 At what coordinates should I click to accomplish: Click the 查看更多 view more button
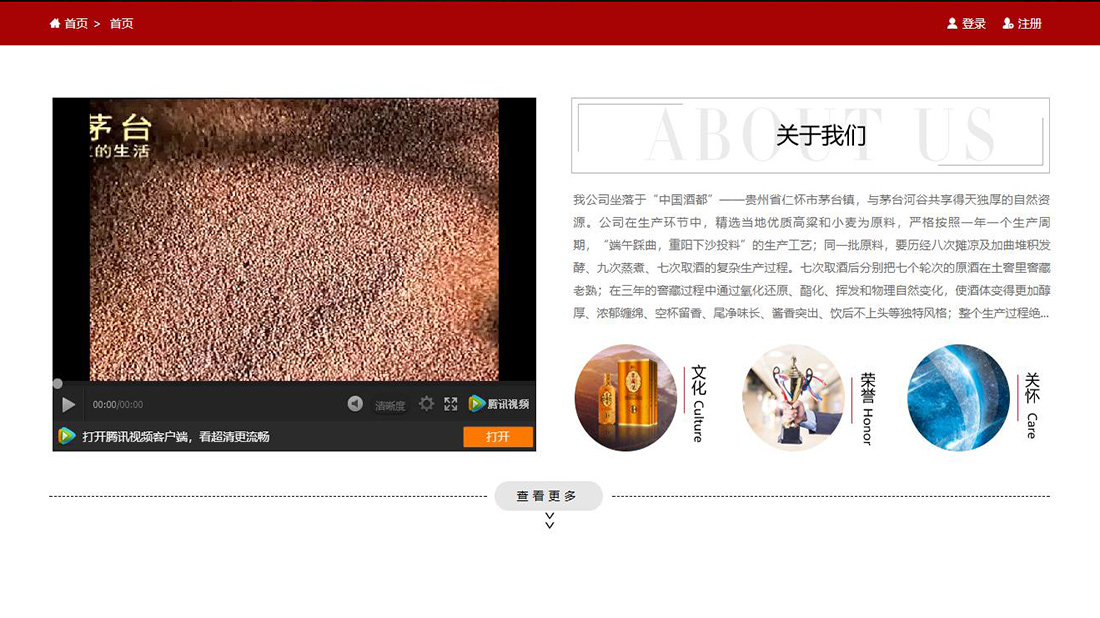[549, 496]
